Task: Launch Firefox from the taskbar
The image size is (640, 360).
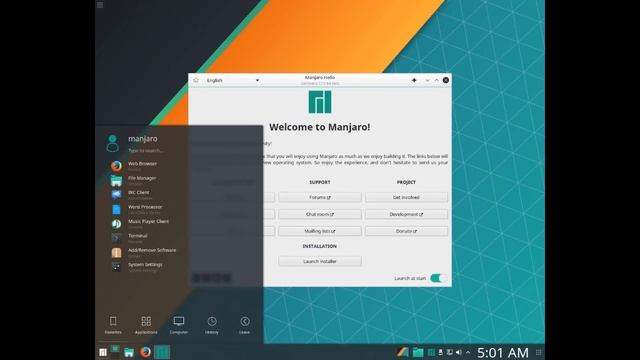Action: coord(145,352)
